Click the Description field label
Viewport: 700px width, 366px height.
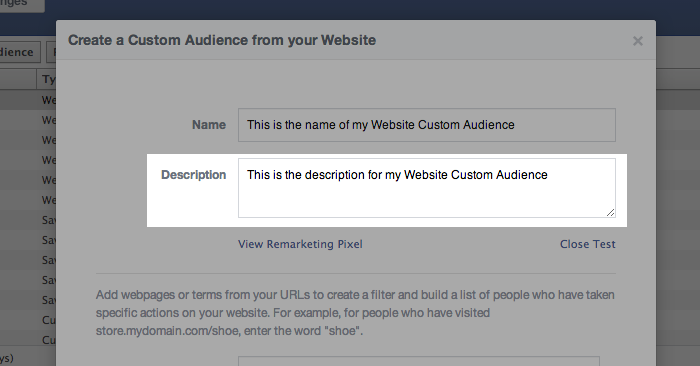(193, 175)
